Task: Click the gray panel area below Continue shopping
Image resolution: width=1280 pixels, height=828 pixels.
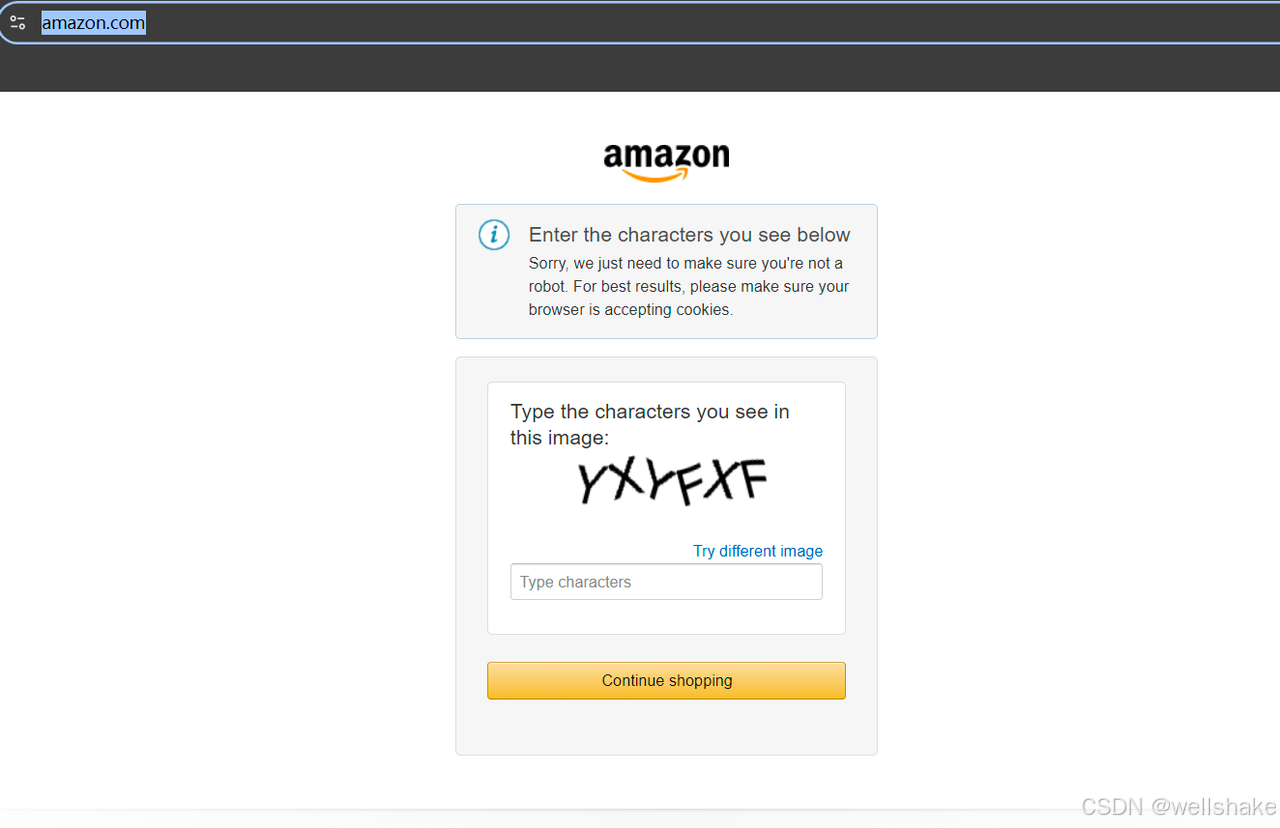Action: 666,727
